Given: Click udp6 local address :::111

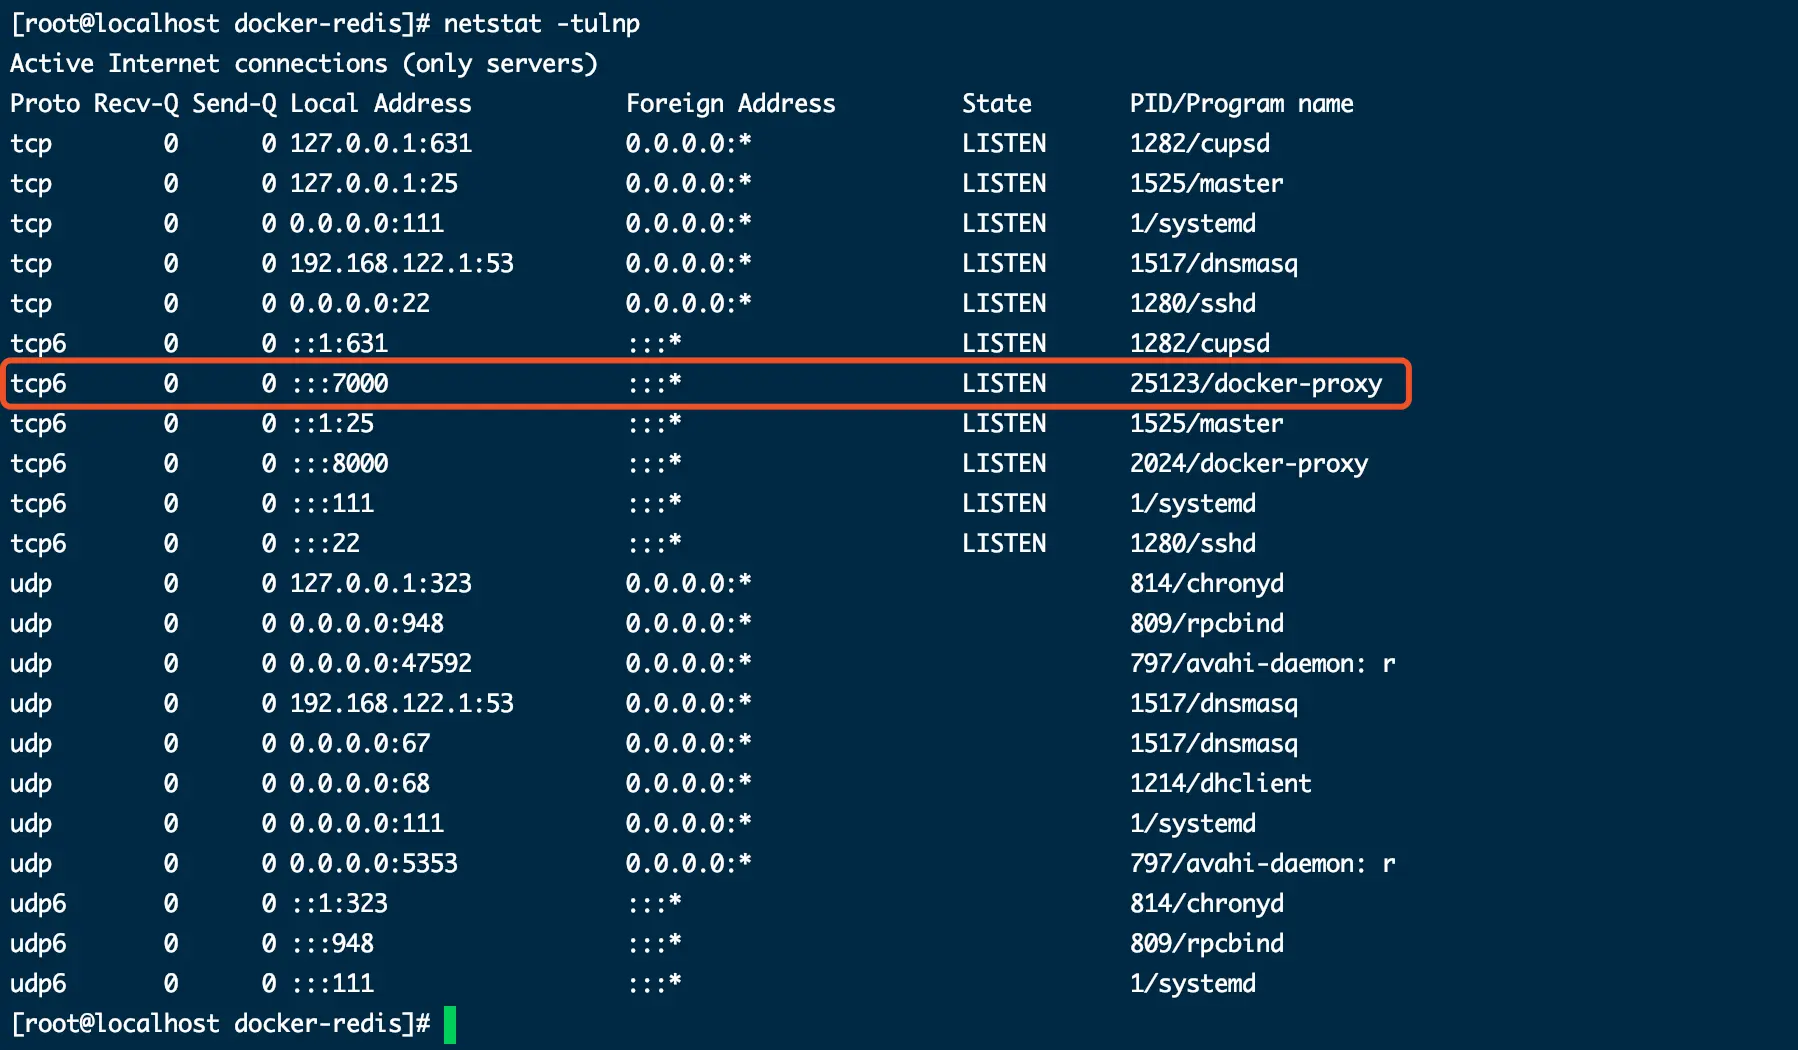Looking at the screenshot, I should [333, 984].
